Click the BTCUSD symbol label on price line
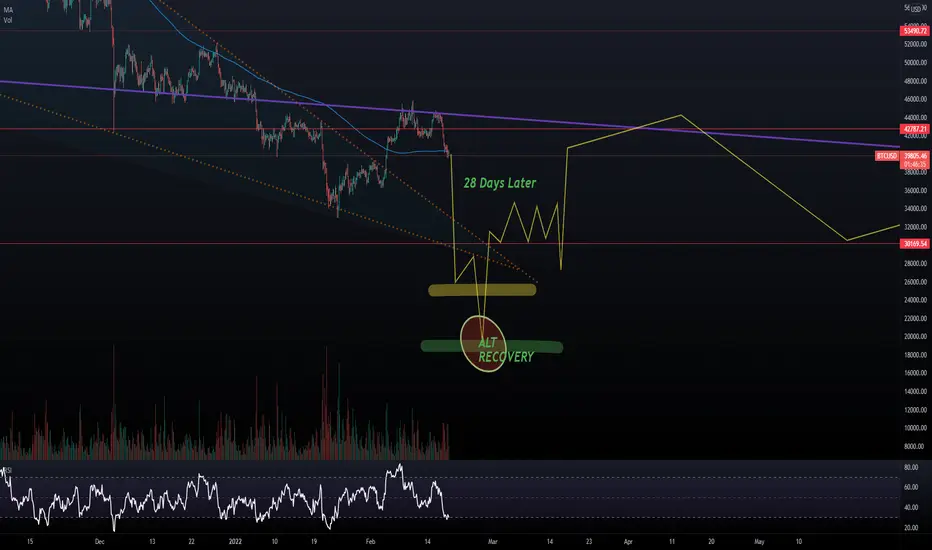The height and width of the screenshot is (550, 932). point(886,156)
